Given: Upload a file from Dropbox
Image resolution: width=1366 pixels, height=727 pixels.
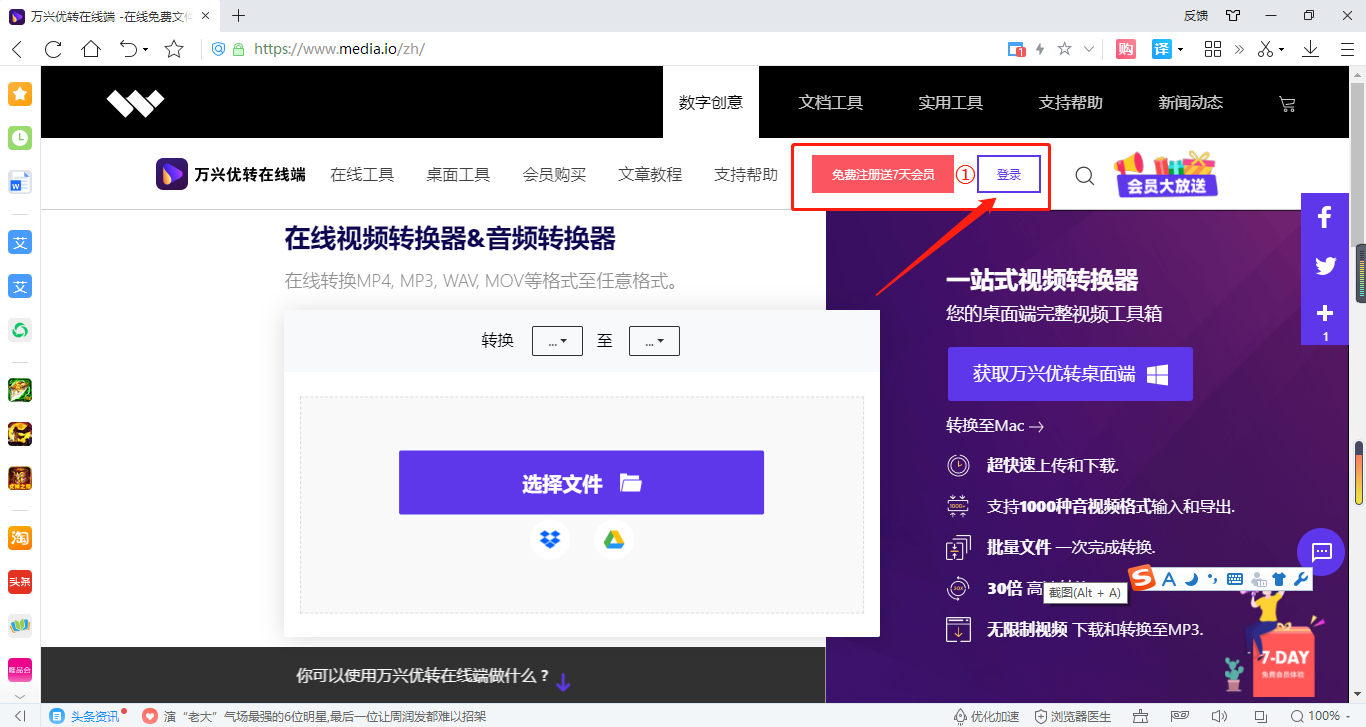Looking at the screenshot, I should tap(549, 539).
